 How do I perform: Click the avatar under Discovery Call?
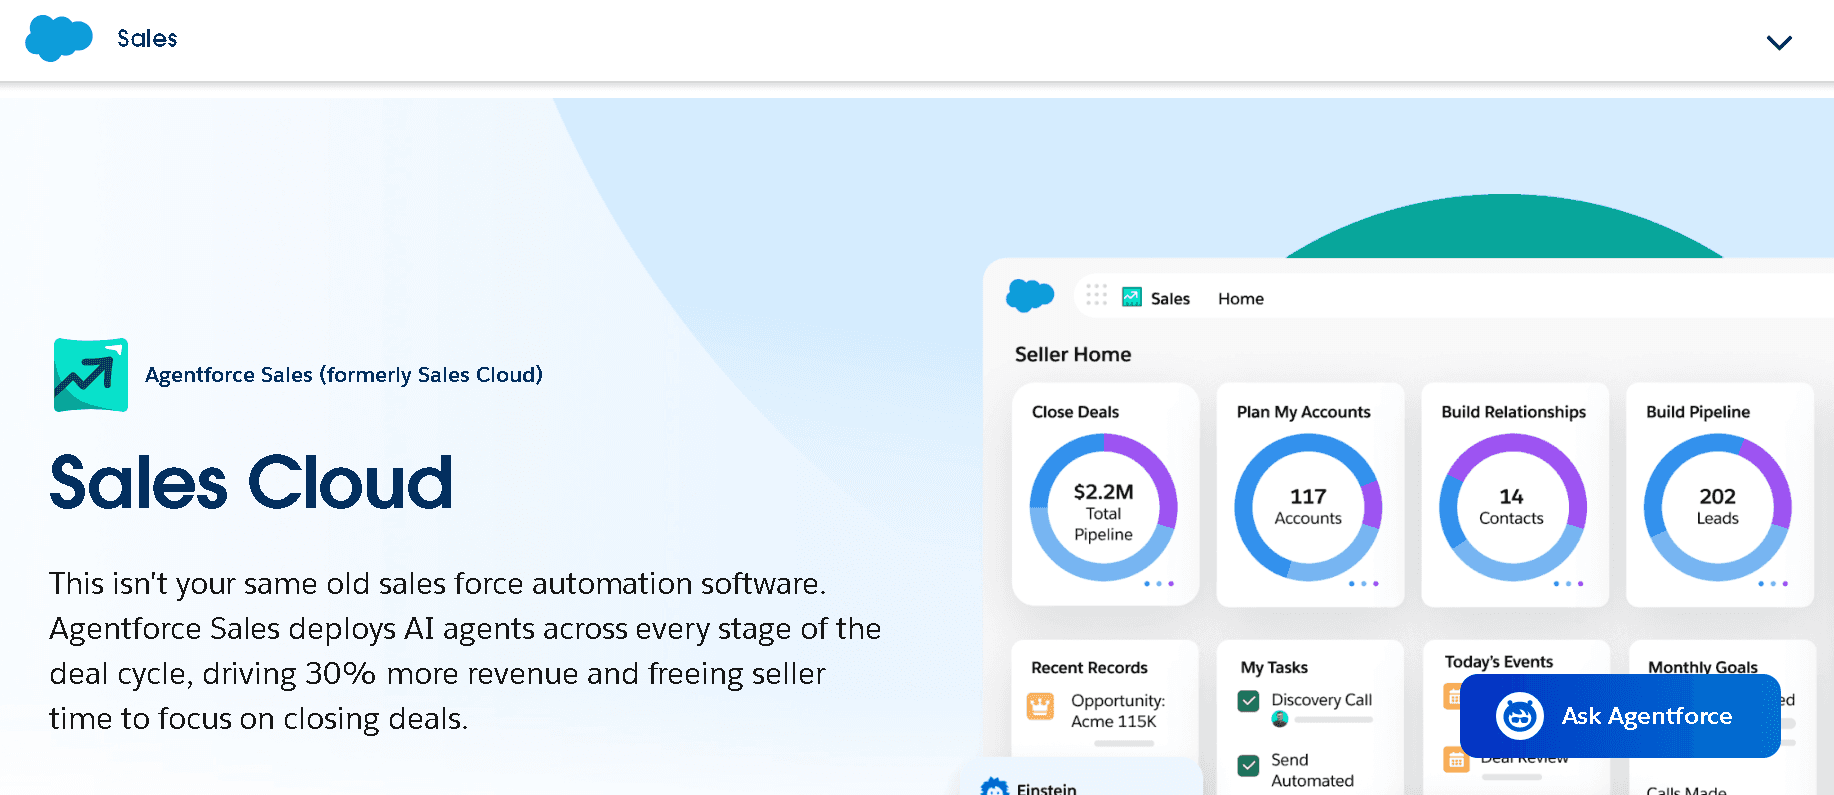coord(1279,719)
